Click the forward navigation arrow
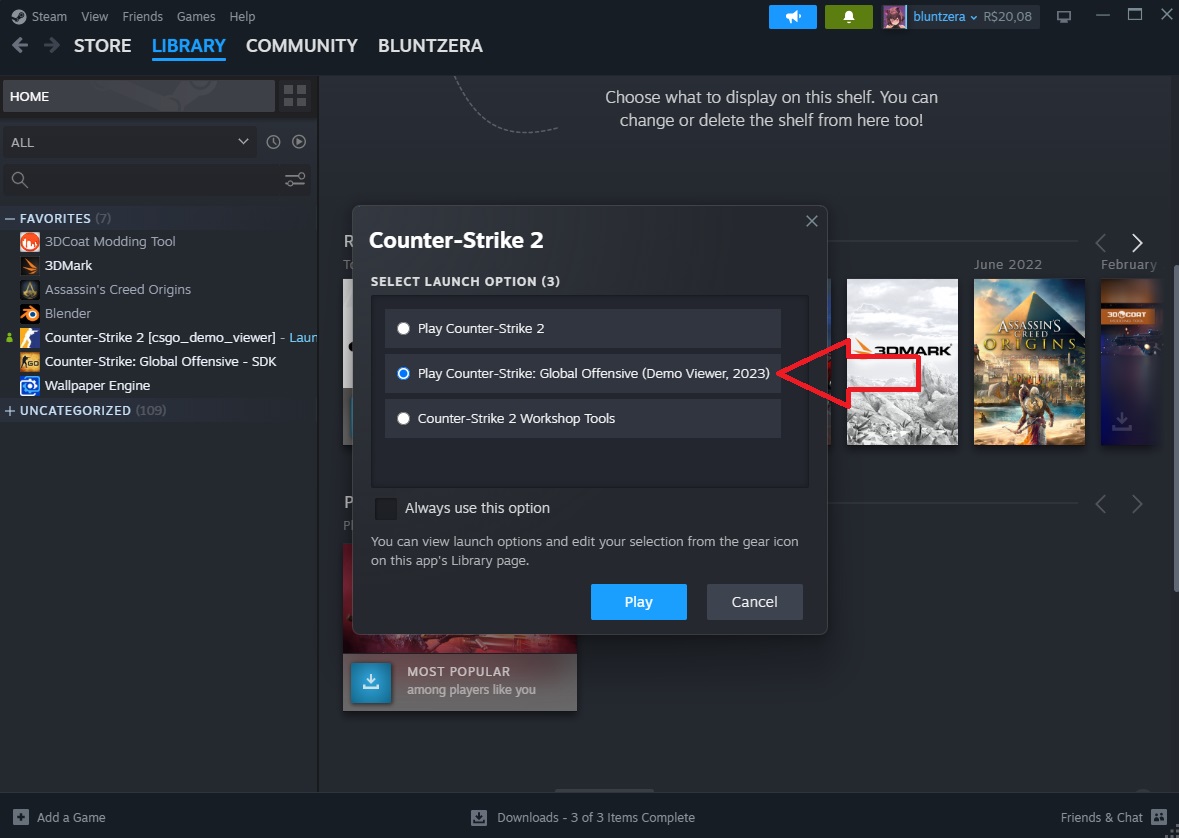 (x=51, y=46)
